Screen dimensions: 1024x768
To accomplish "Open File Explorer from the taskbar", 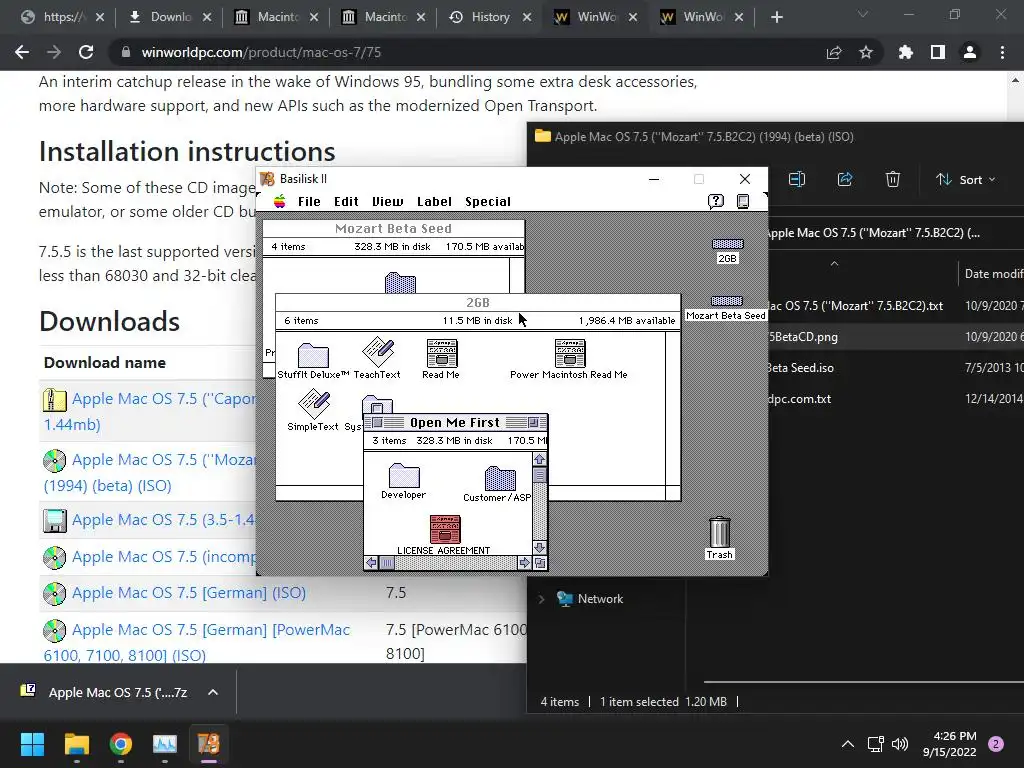I will [76, 744].
